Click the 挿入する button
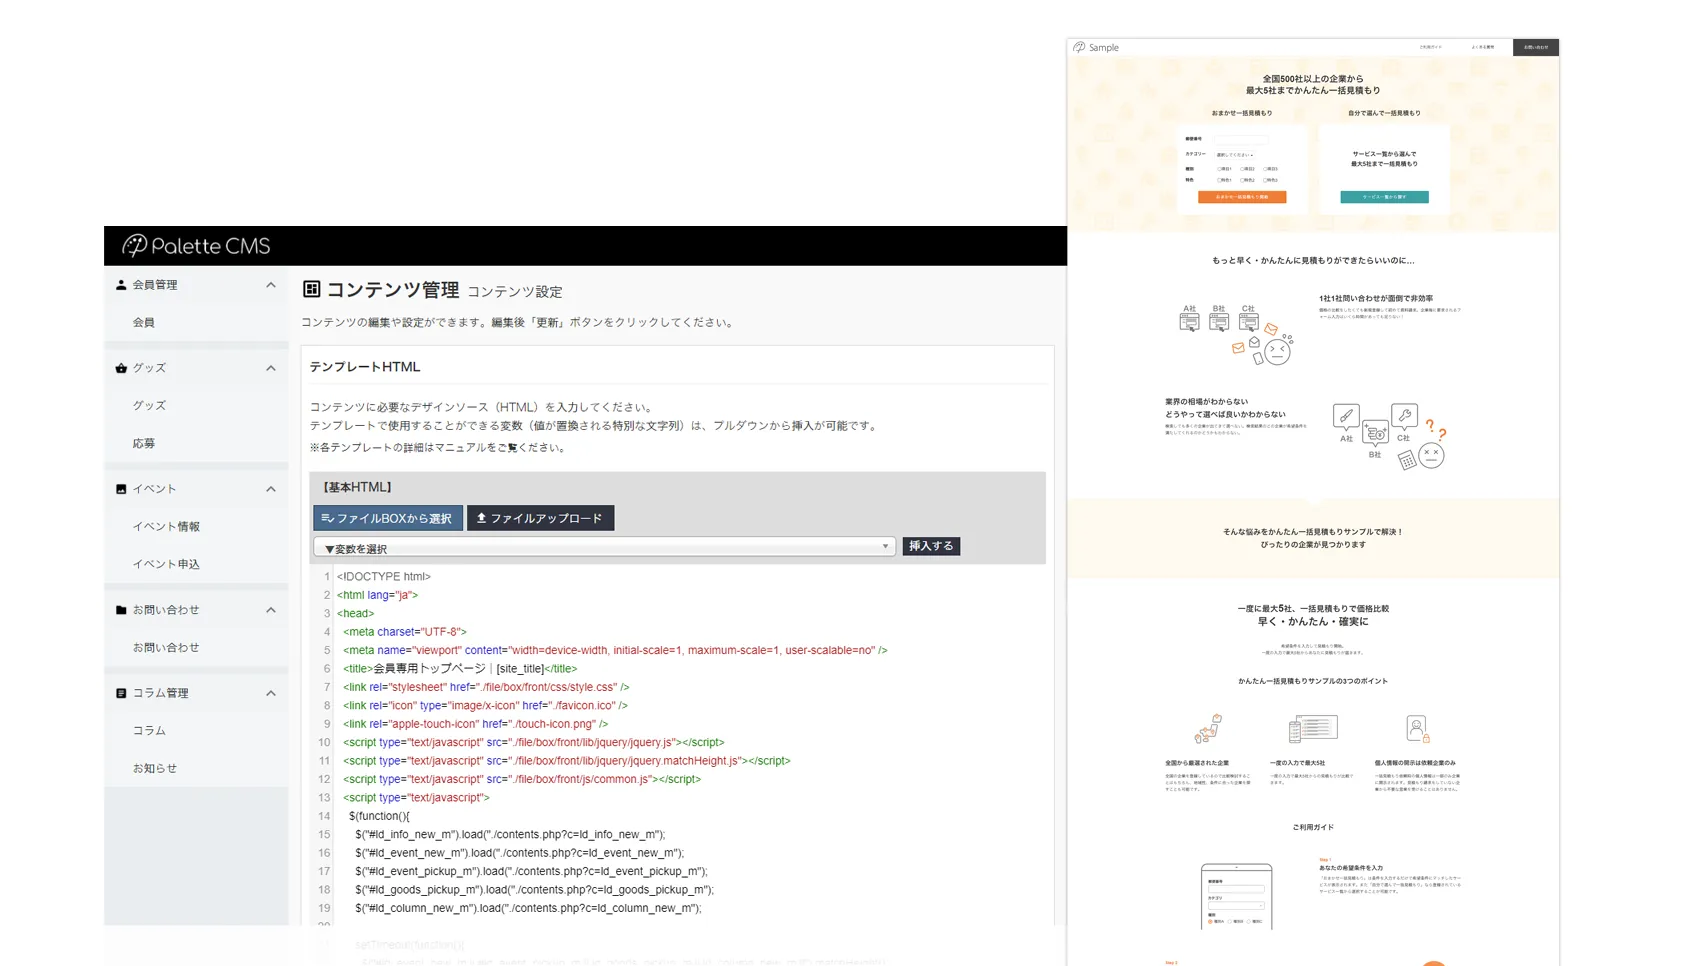 click(x=930, y=546)
